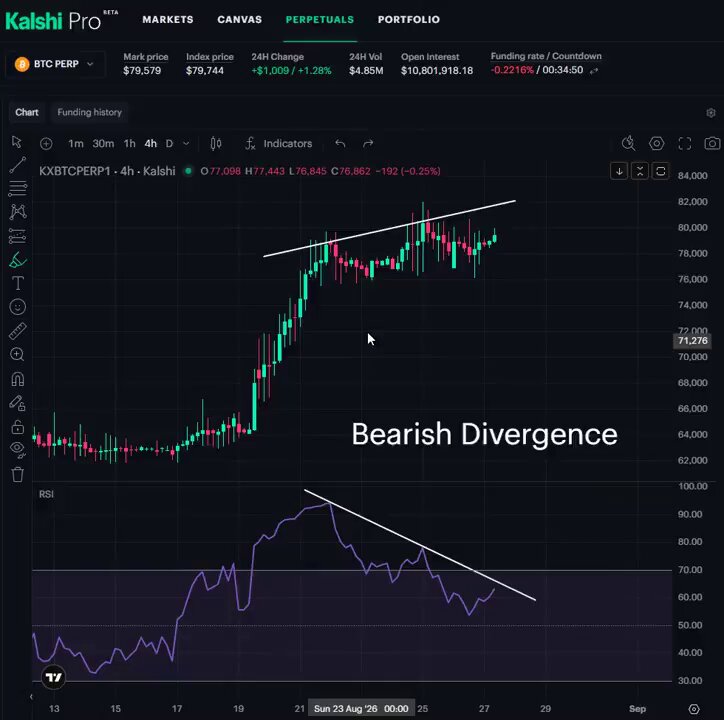Select the Bearish Divergence text annotation

(x=484, y=434)
